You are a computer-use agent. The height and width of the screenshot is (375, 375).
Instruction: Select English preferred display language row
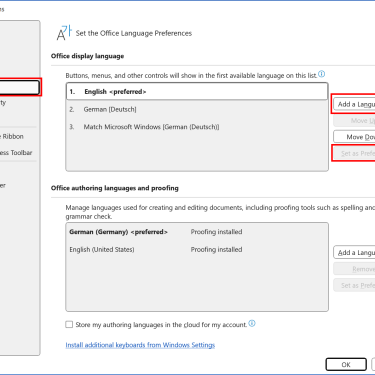coord(197,92)
